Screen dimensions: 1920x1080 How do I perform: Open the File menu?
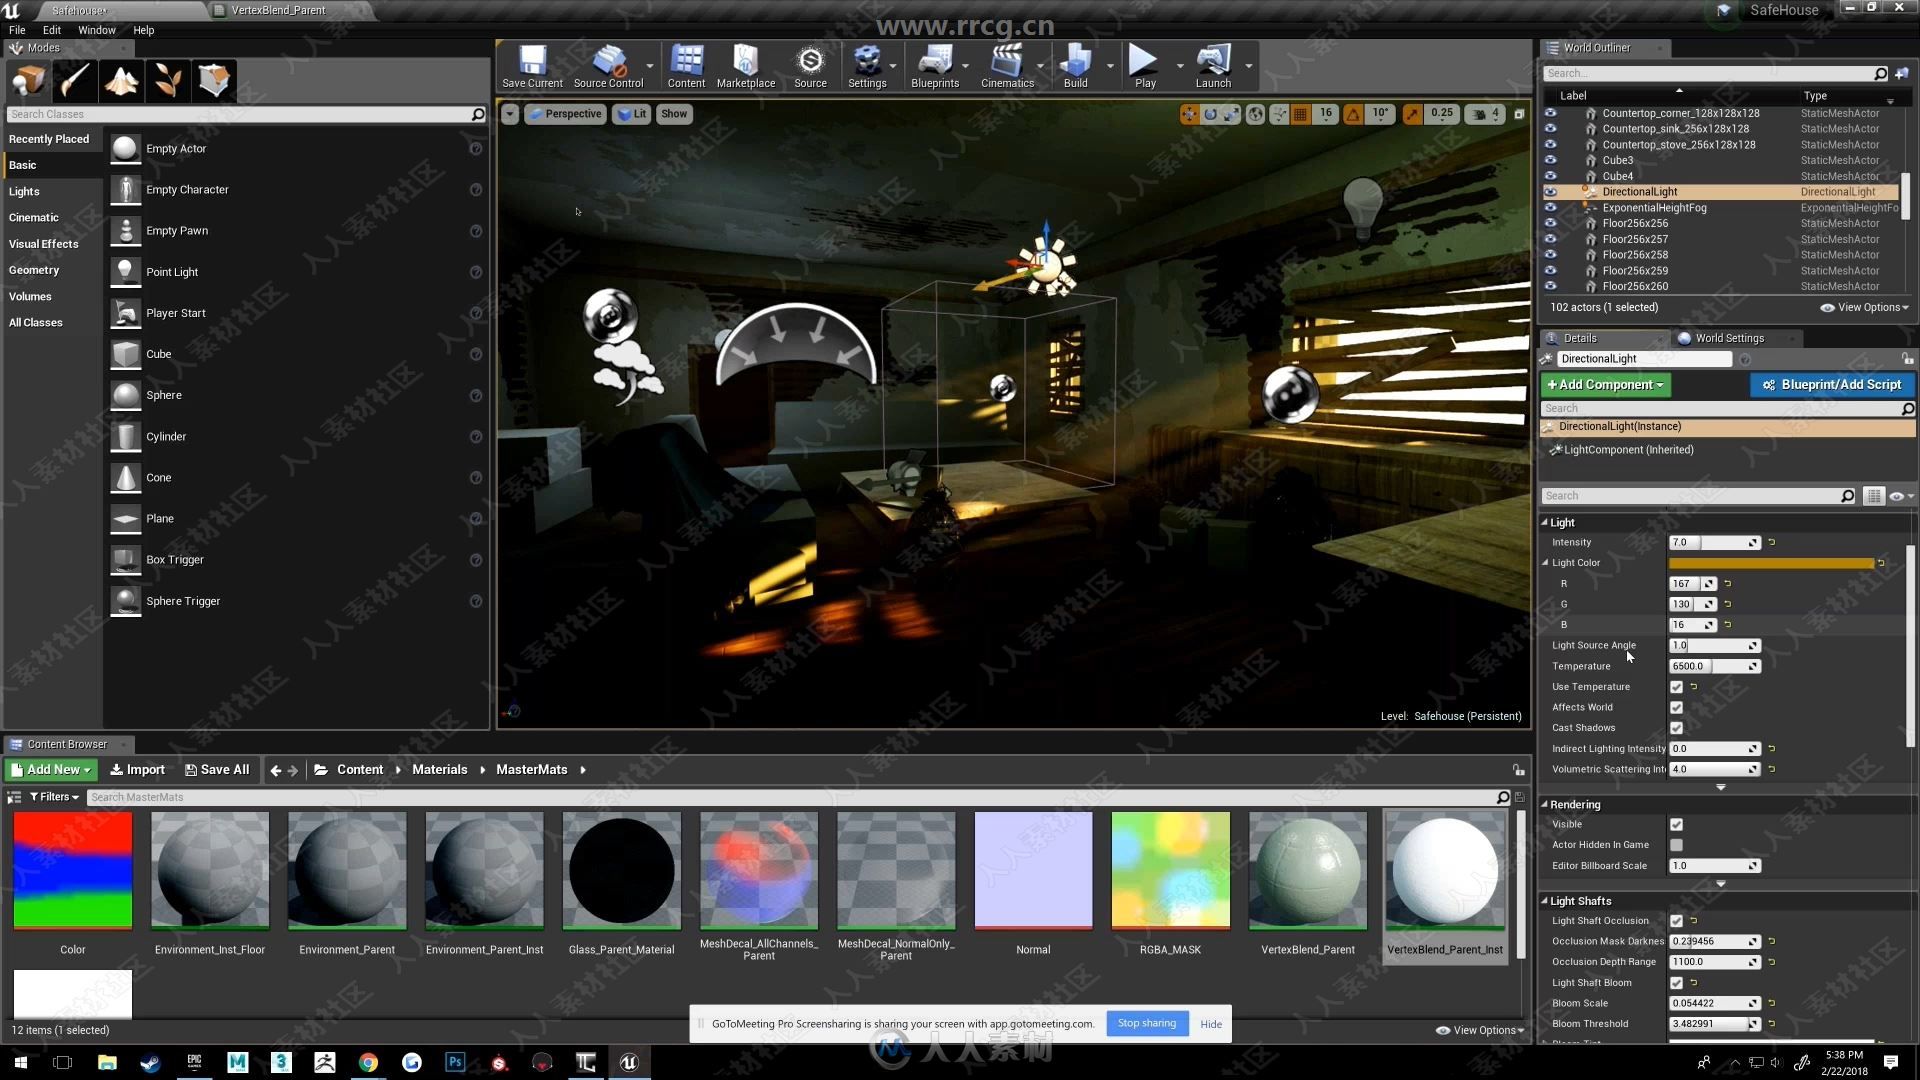[x=17, y=29]
